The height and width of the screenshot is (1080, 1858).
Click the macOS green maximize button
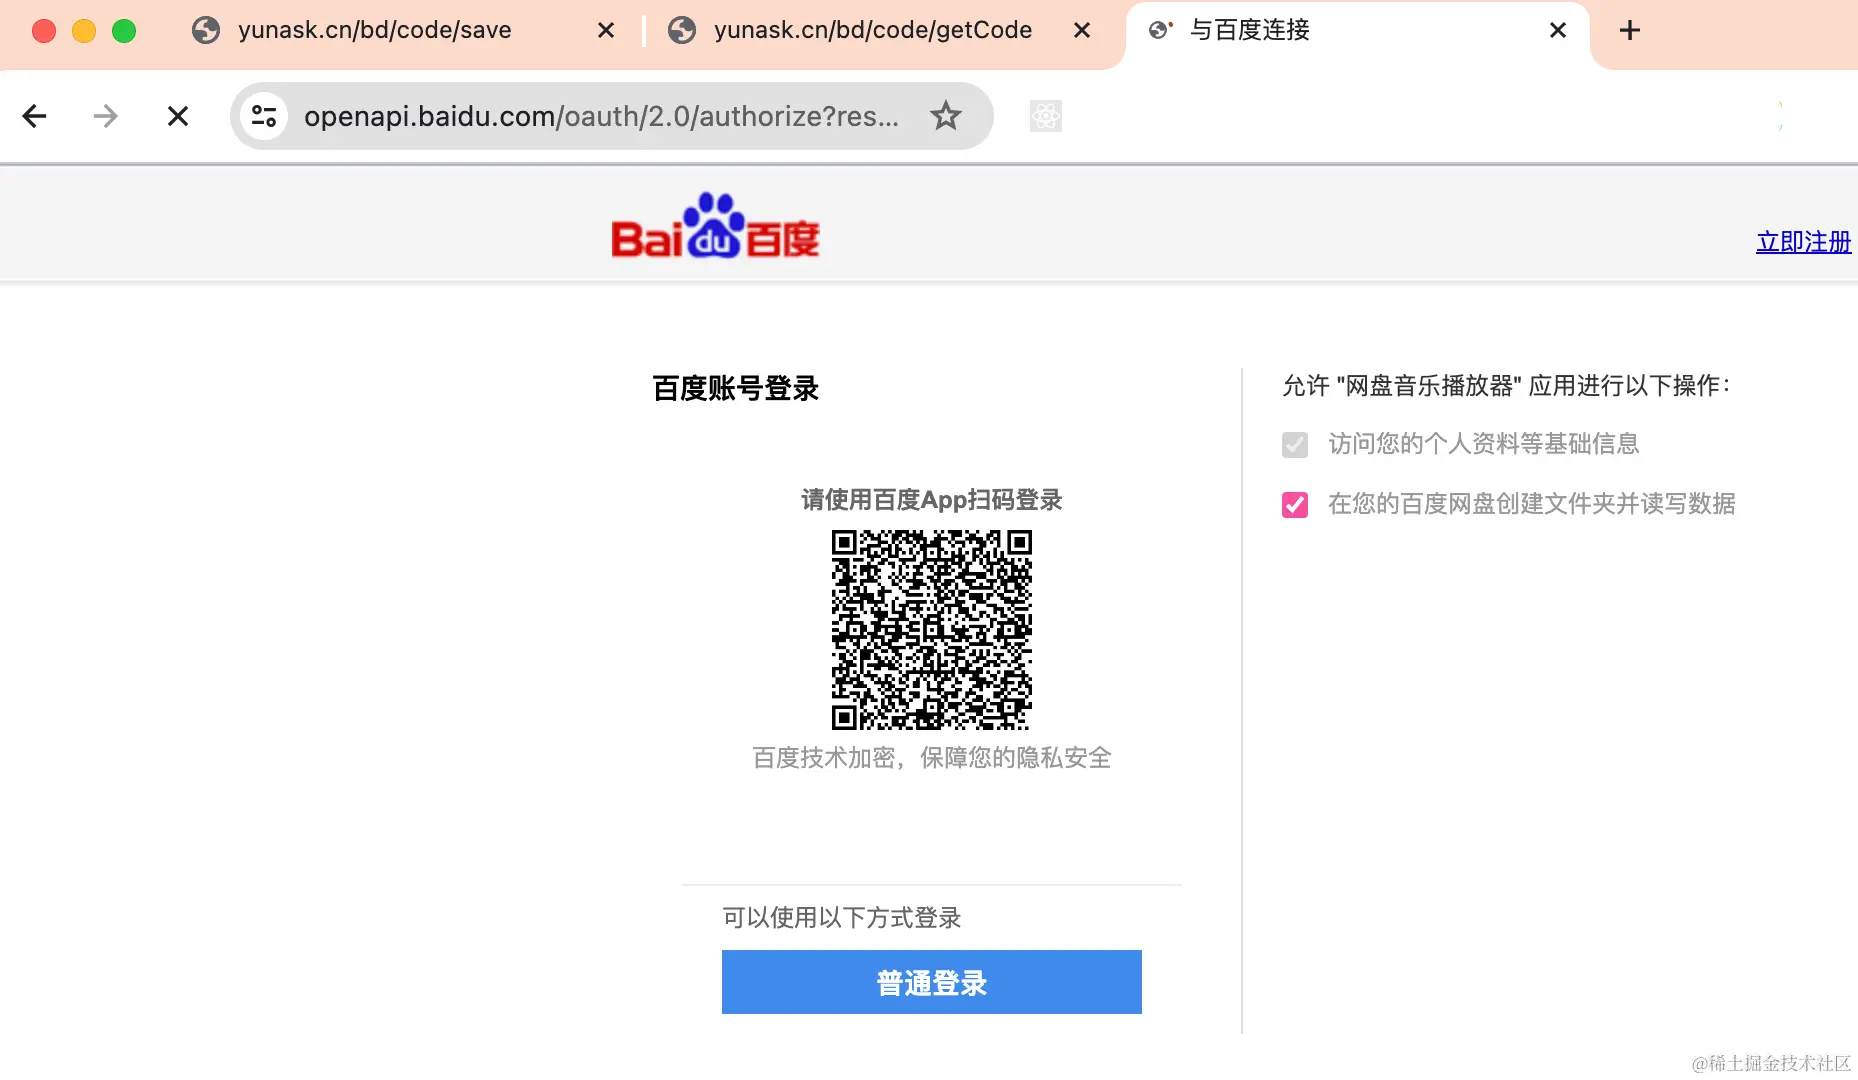coord(124,30)
